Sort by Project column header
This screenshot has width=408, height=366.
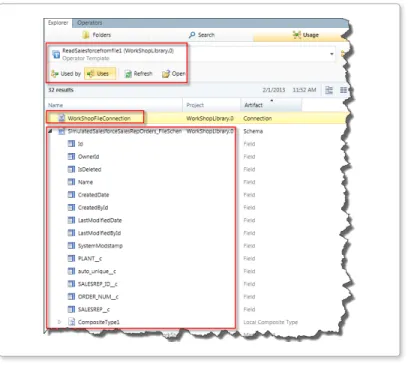tap(211, 105)
